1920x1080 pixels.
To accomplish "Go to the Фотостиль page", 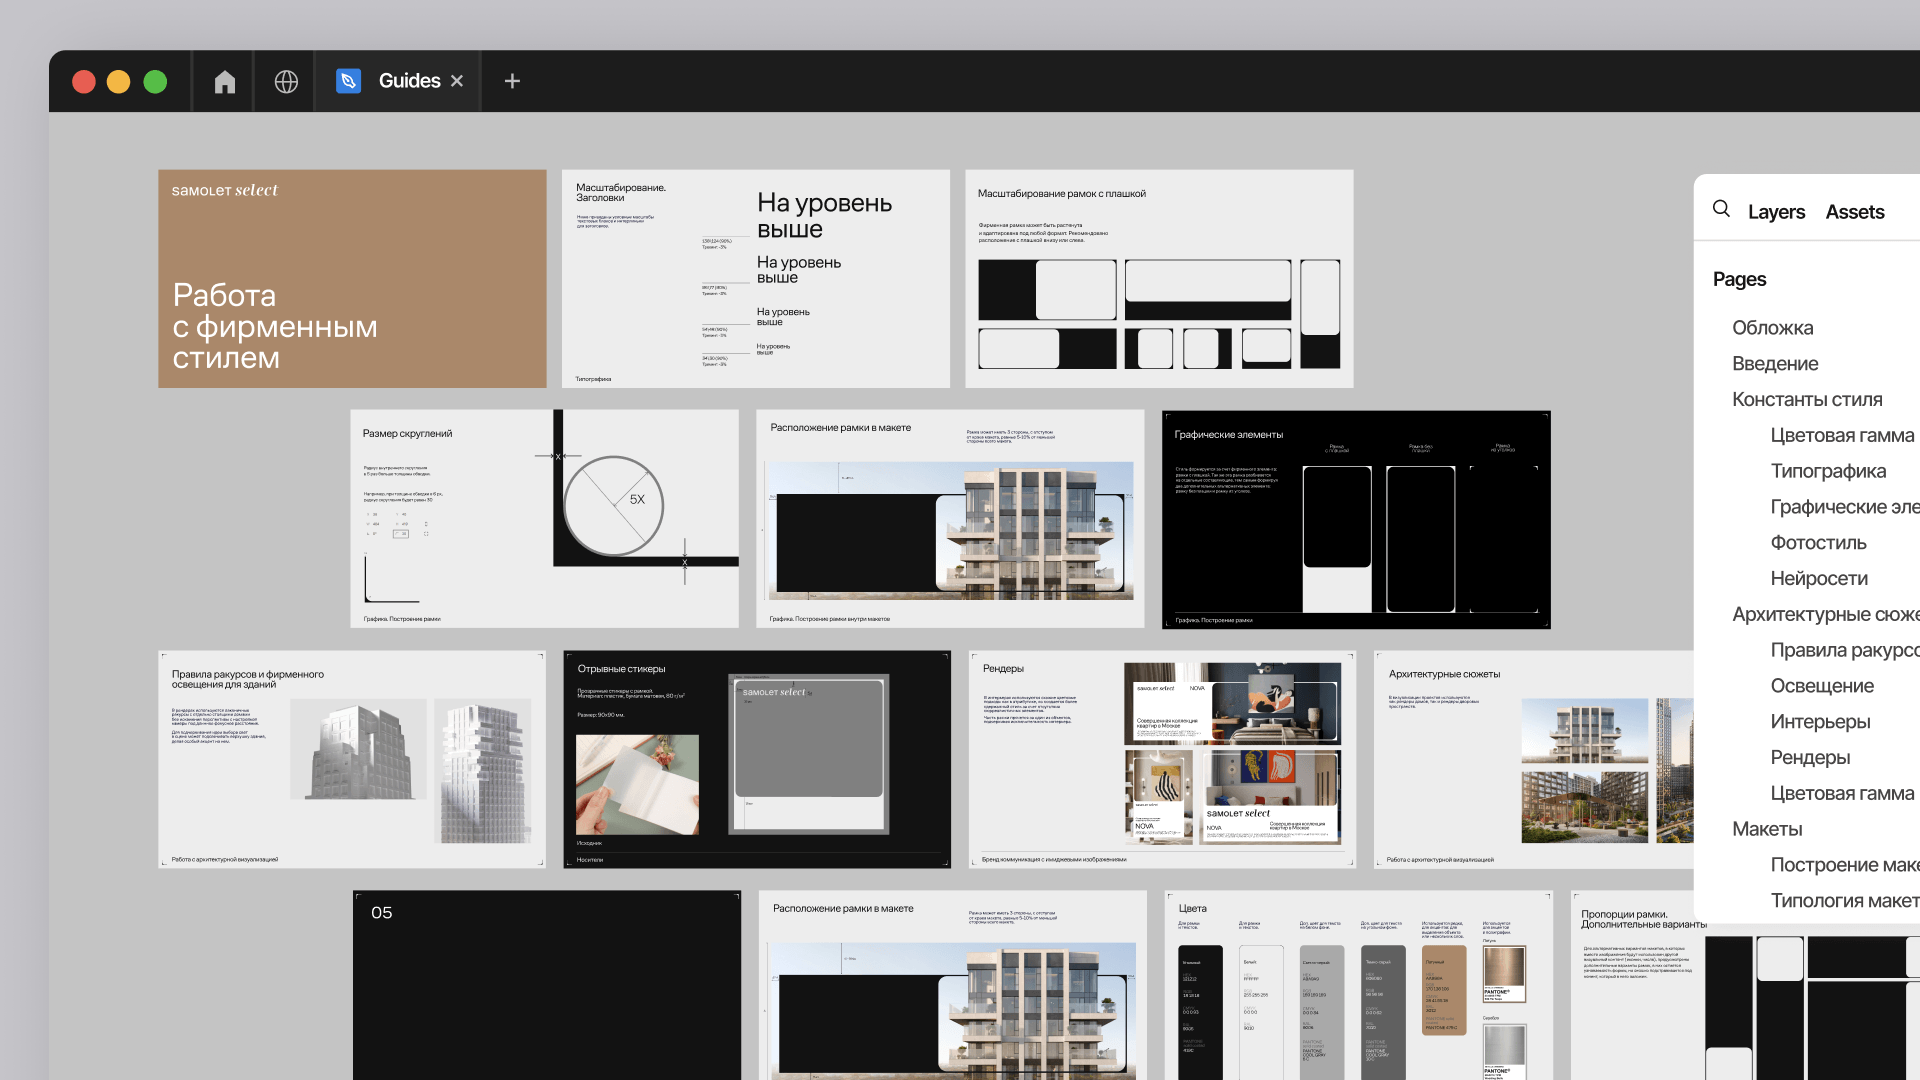I will click(1818, 543).
